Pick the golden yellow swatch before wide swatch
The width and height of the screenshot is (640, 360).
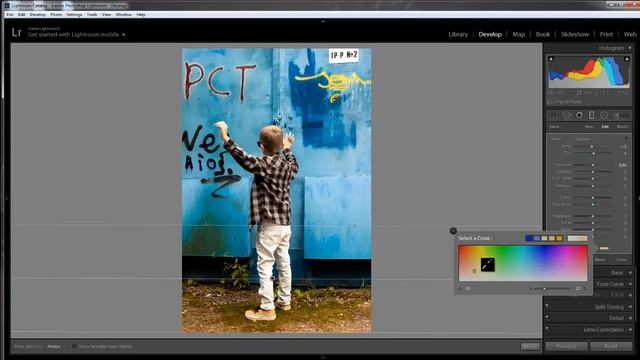click(559, 238)
